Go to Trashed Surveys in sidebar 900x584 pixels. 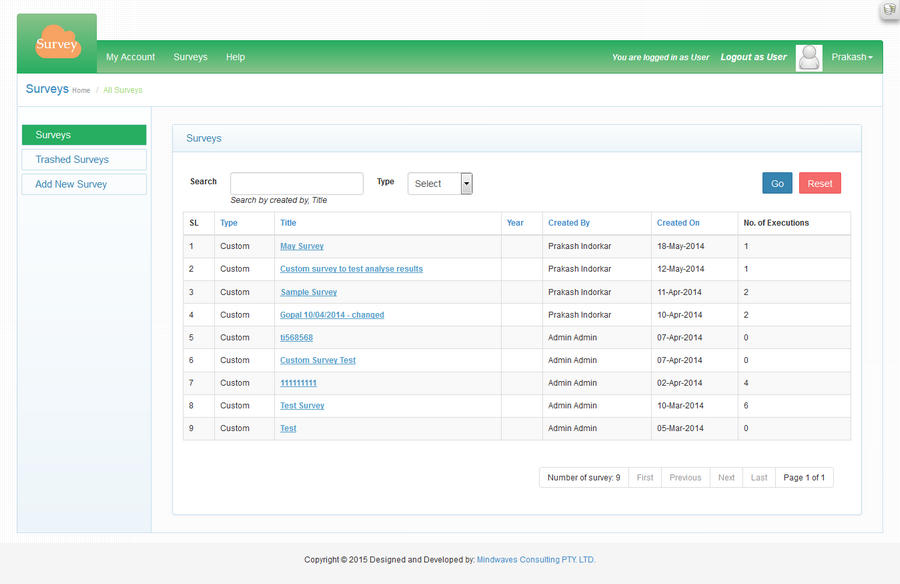[x=84, y=160]
